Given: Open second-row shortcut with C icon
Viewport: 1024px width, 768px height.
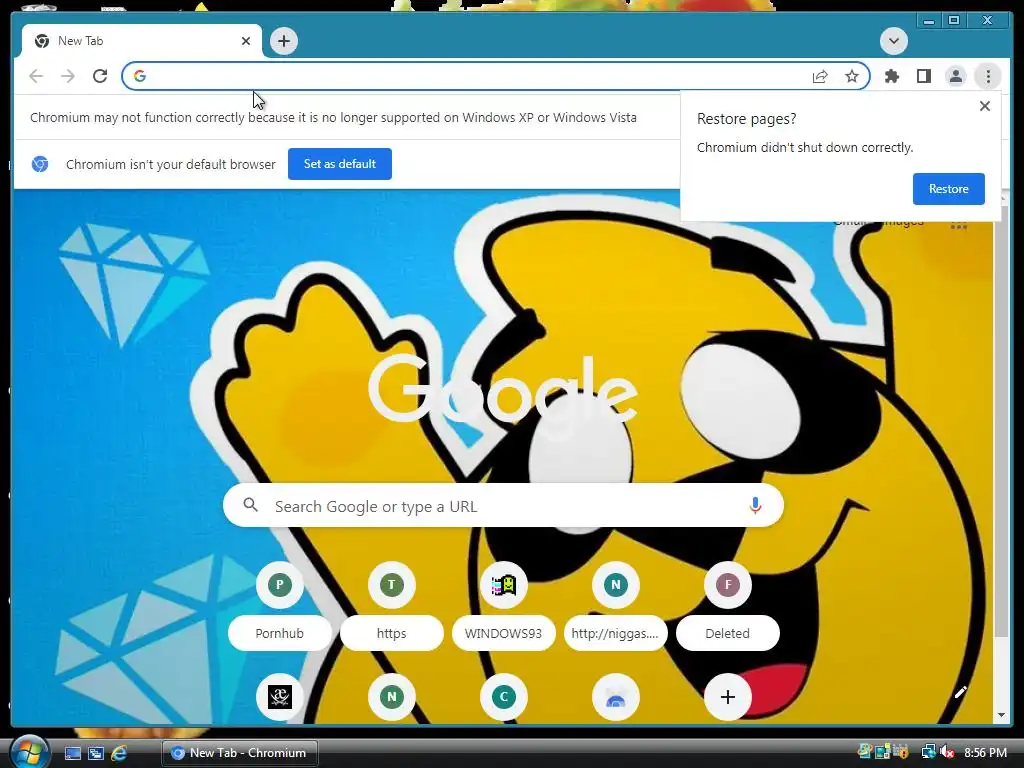Looking at the screenshot, I should coord(504,697).
